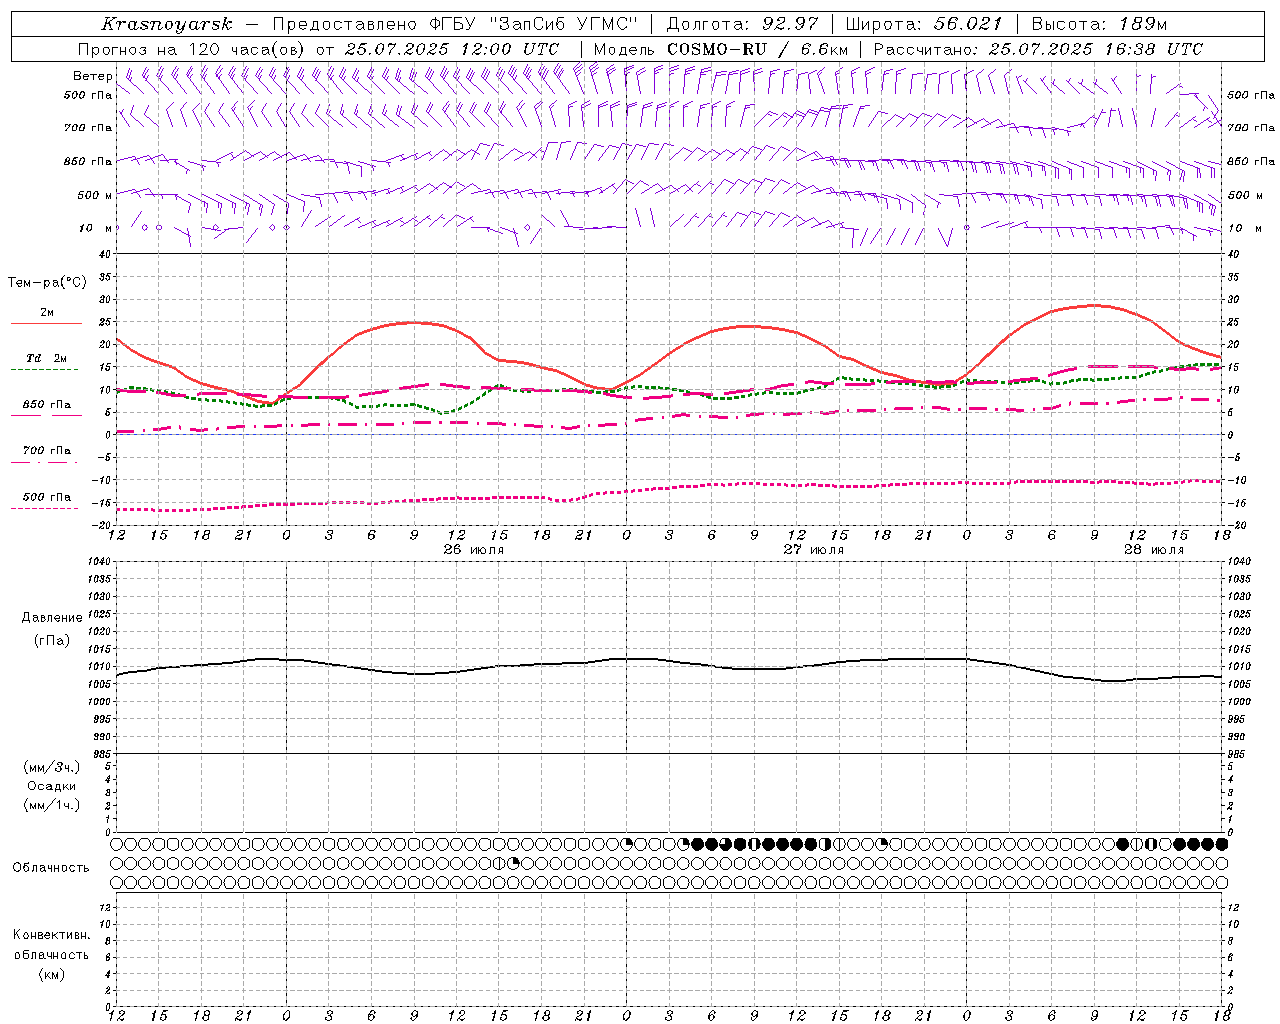This screenshot has height=1024, width=1280.
Task: Click the 'Td 2м' dew point legend label
Action: (x=47, y=359)
